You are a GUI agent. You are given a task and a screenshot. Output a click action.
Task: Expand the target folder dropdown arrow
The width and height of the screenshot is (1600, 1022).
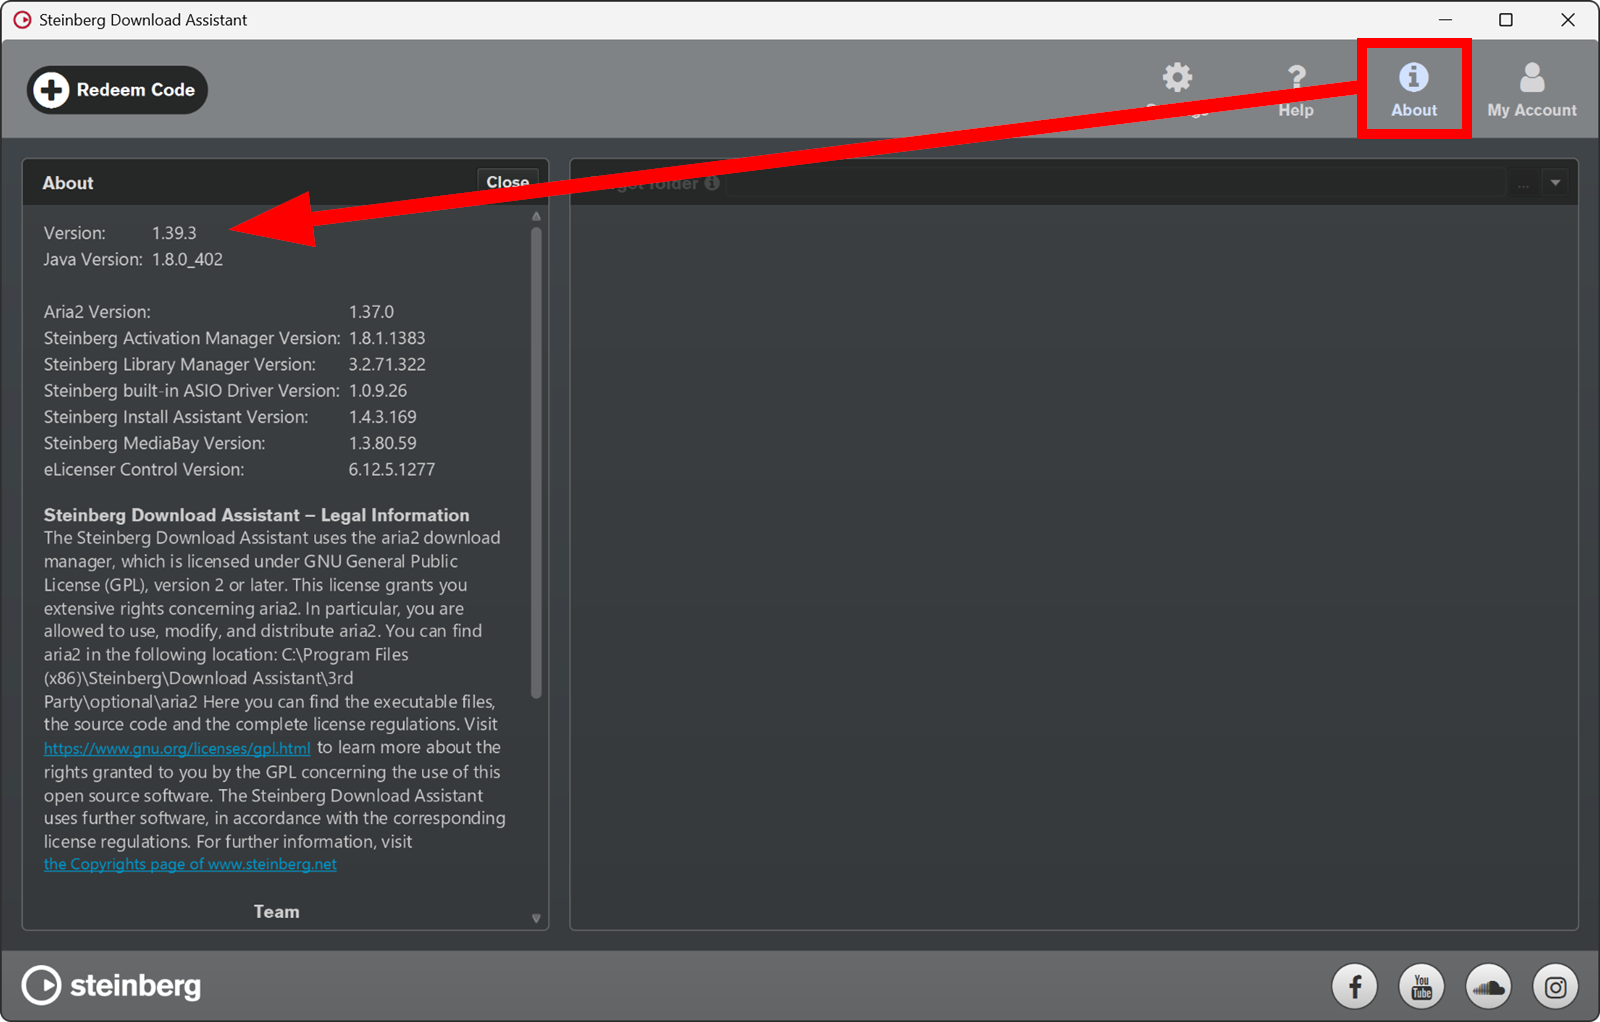pos(1555,183)
